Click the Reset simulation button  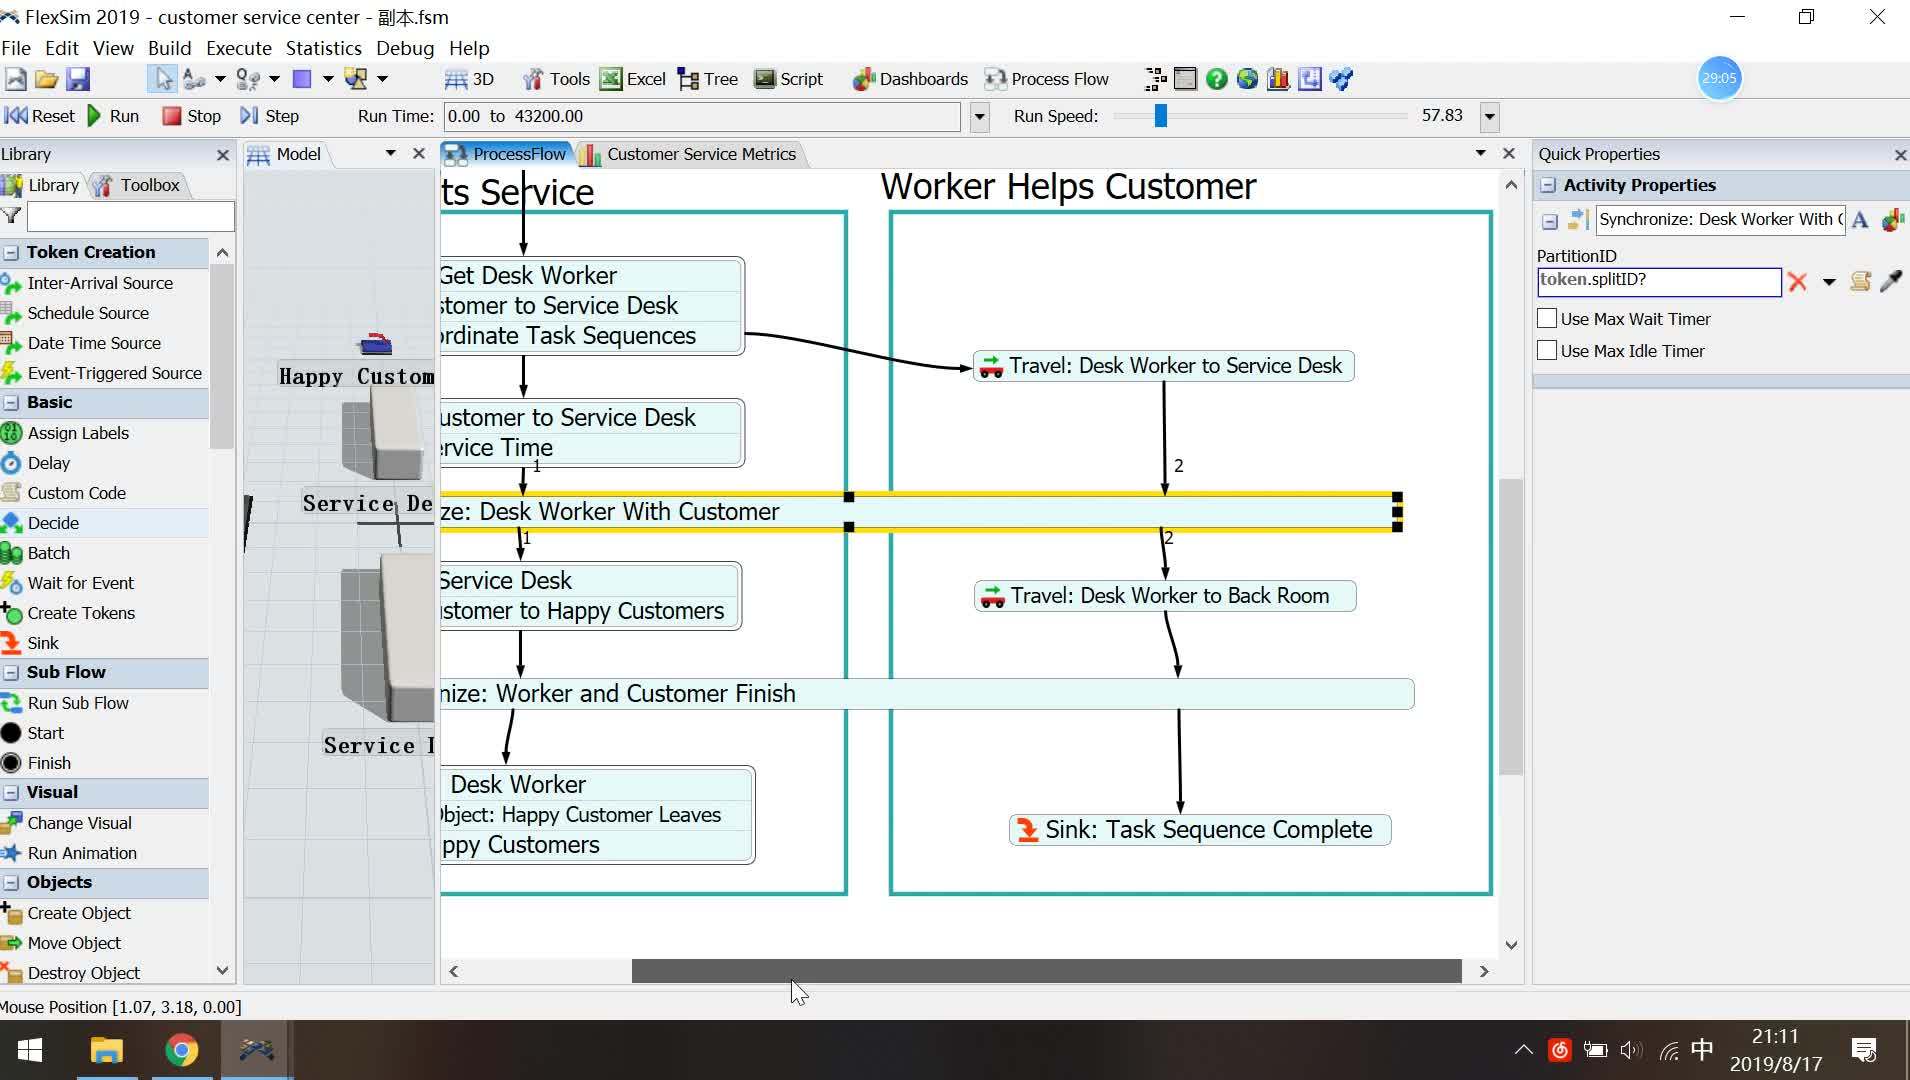pyautogui.click(x=40, y=116)
